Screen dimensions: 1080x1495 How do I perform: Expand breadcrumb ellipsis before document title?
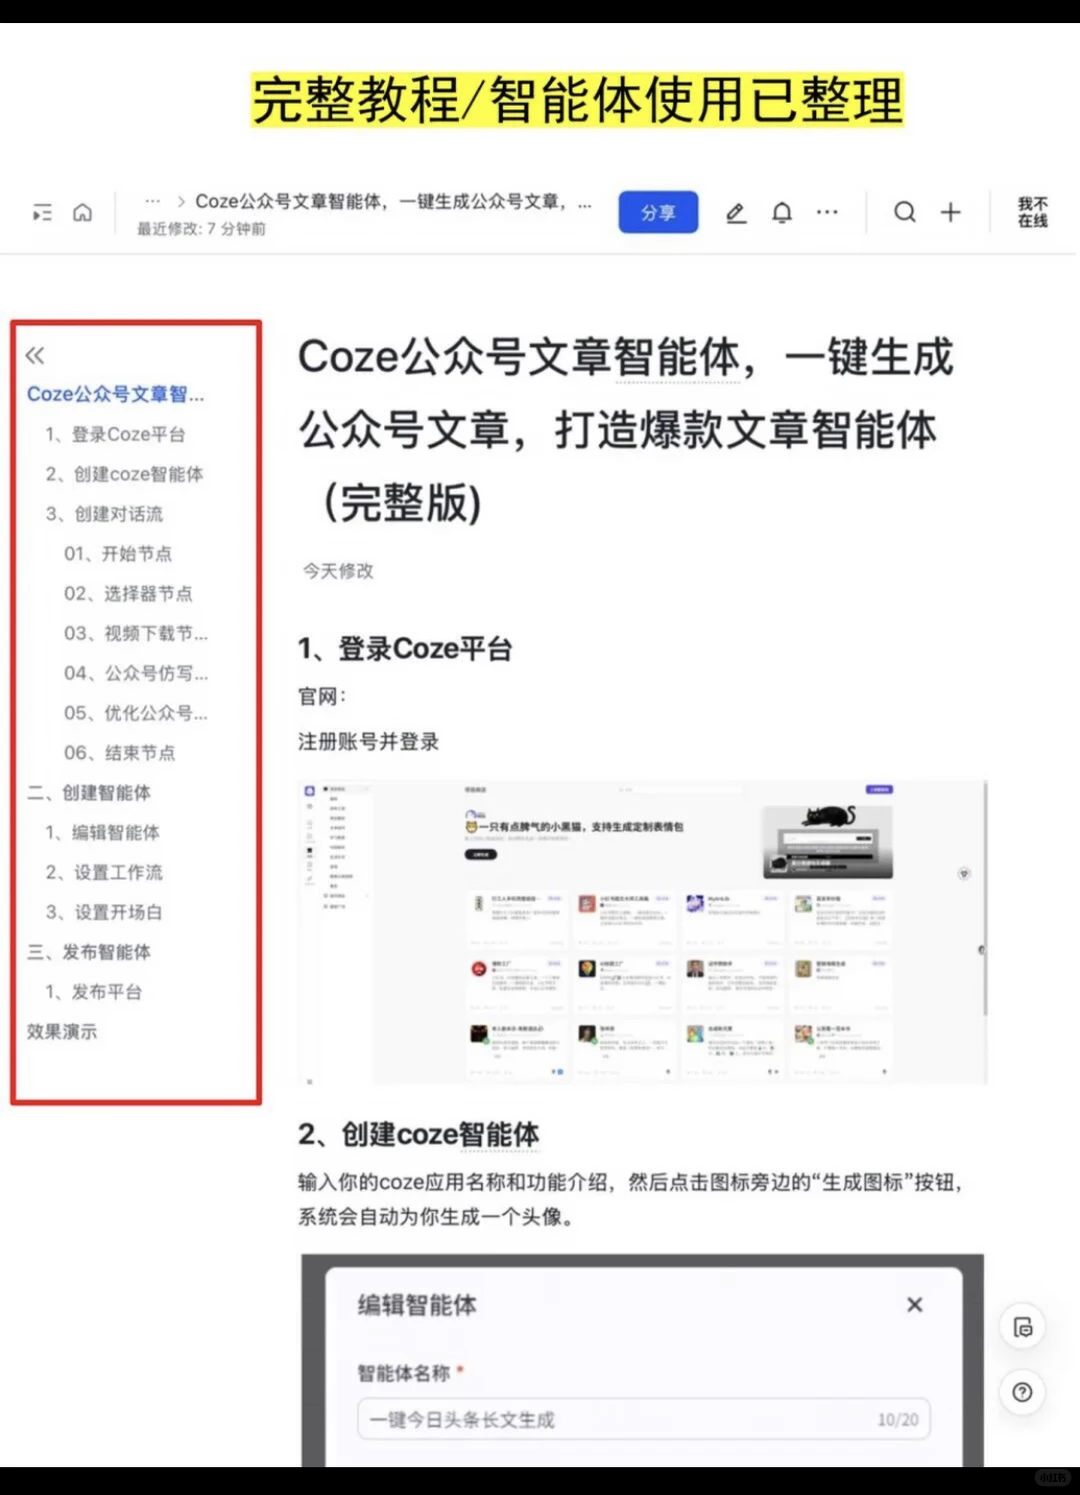153,201
